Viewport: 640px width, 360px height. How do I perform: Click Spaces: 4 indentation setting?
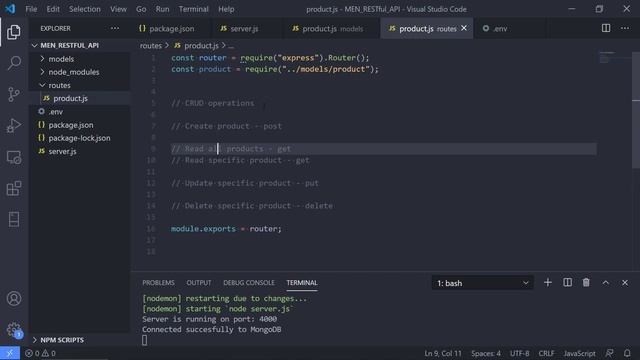486,353
